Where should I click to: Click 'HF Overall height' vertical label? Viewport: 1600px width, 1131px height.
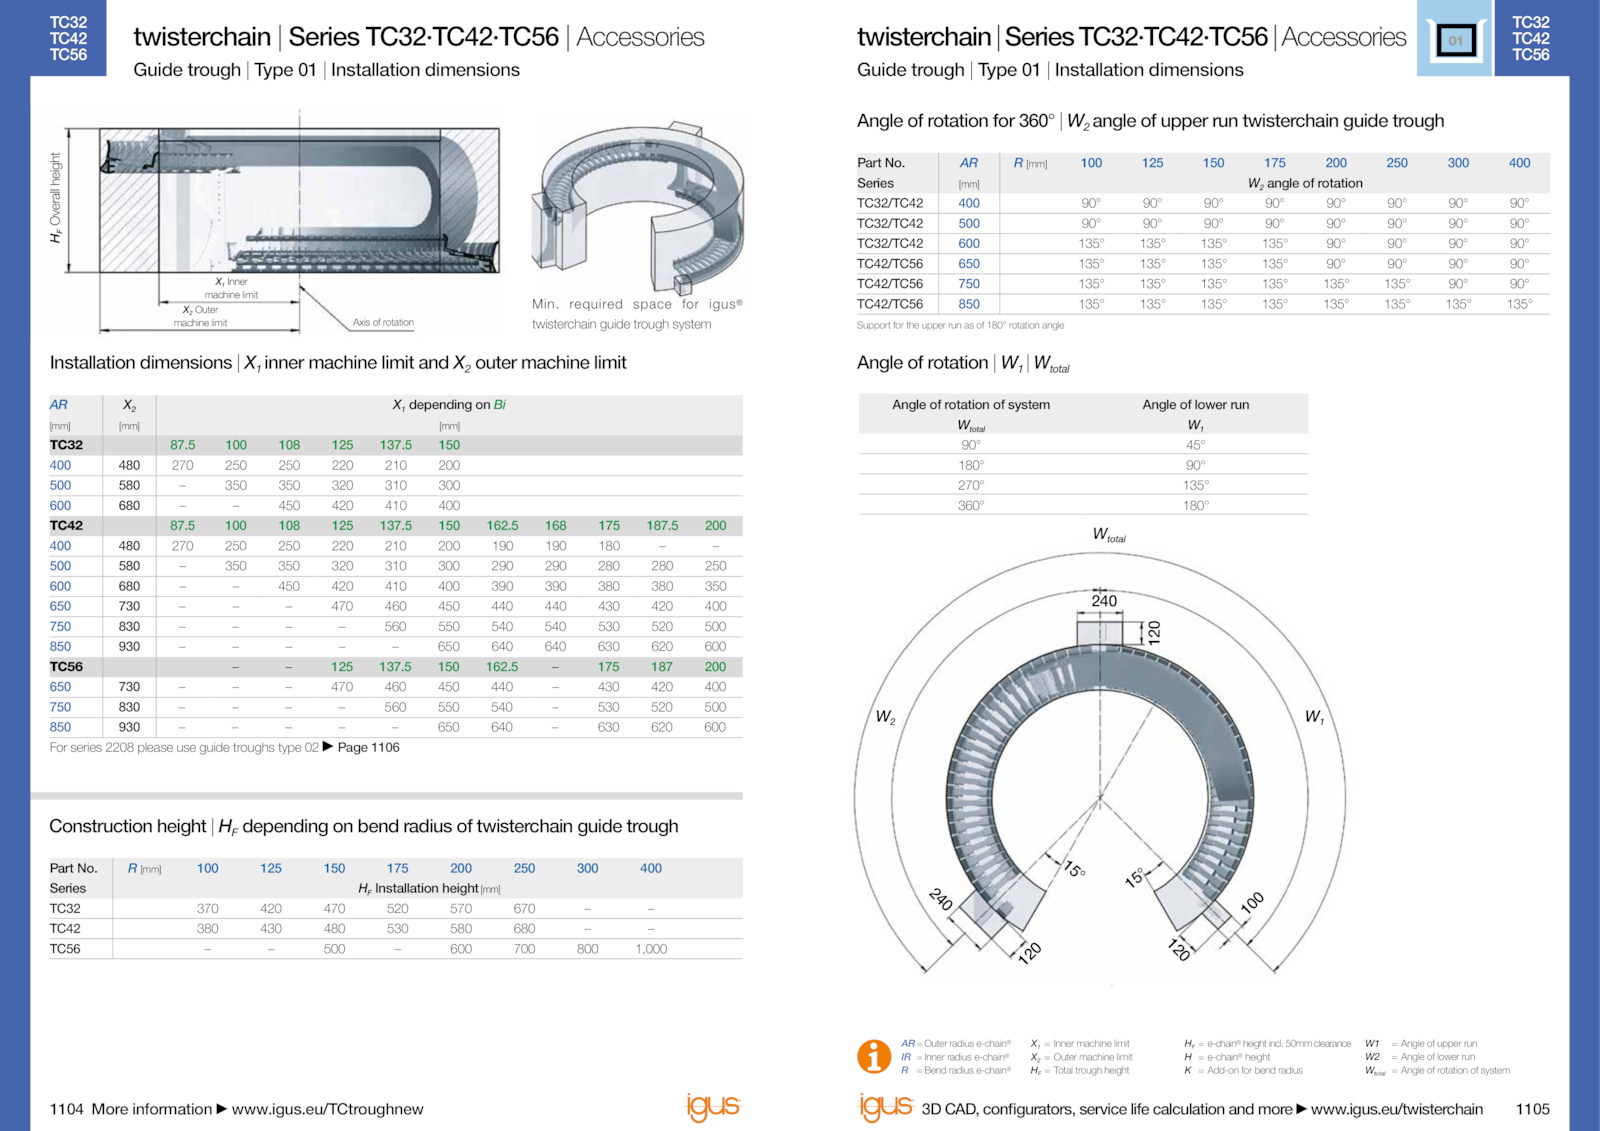click(x=56, y=198)
